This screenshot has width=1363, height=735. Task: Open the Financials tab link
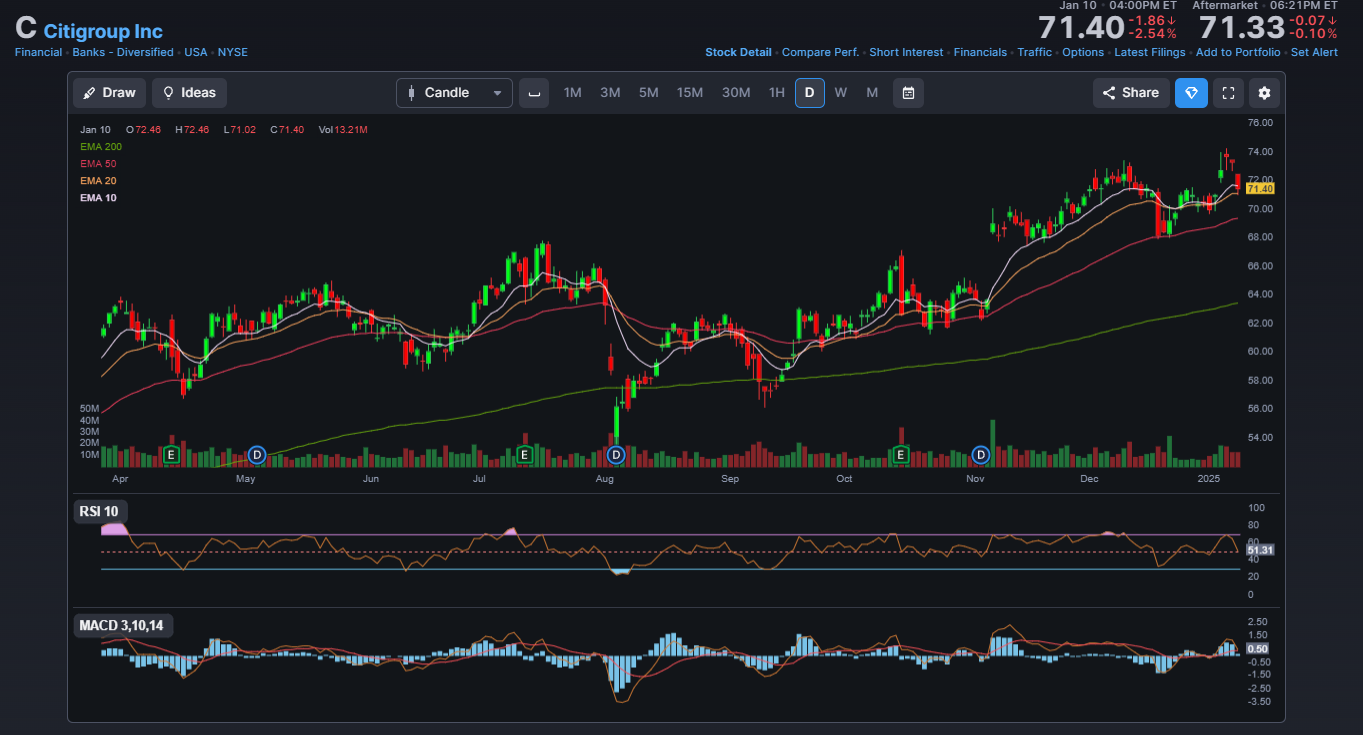pyautogui.click(x=980, y=52)
